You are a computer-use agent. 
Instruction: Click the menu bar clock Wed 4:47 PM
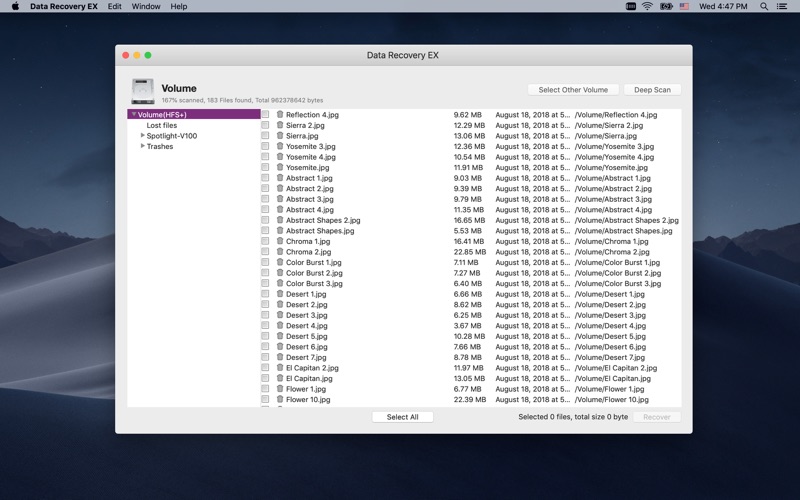[723, 6]
